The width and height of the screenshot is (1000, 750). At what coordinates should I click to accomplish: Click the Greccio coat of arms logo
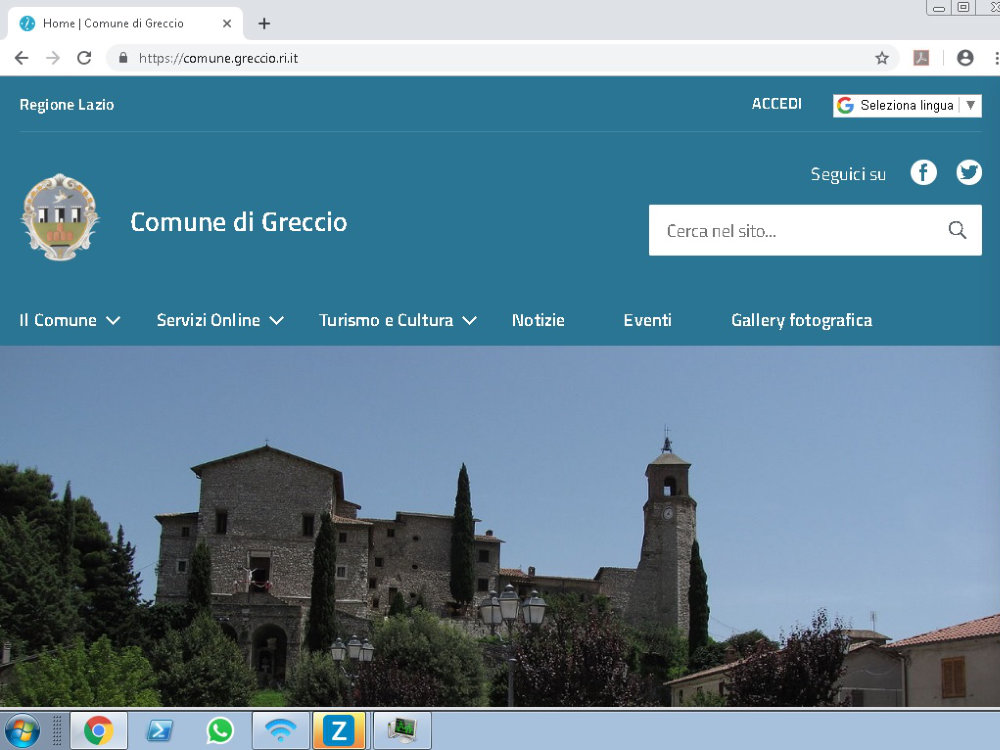[60, 217]
